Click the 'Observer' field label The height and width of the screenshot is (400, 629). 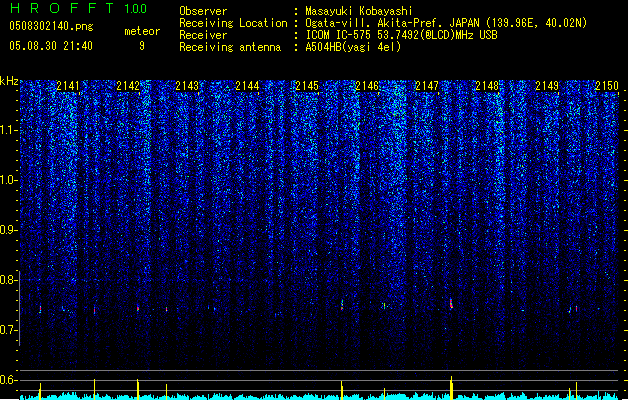203,11
